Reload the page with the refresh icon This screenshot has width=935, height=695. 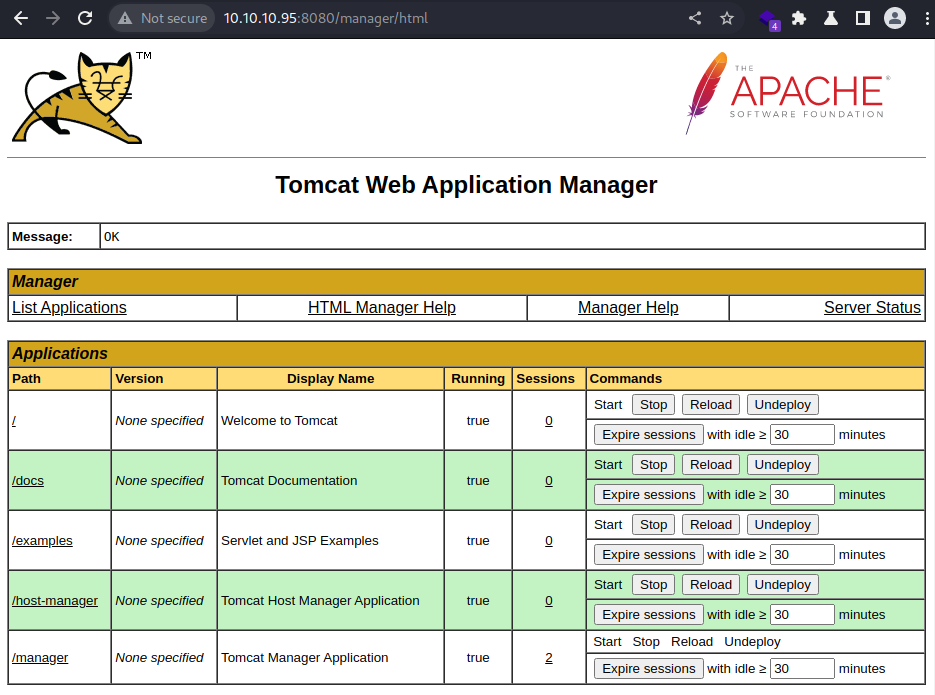(x=85, y=18)
